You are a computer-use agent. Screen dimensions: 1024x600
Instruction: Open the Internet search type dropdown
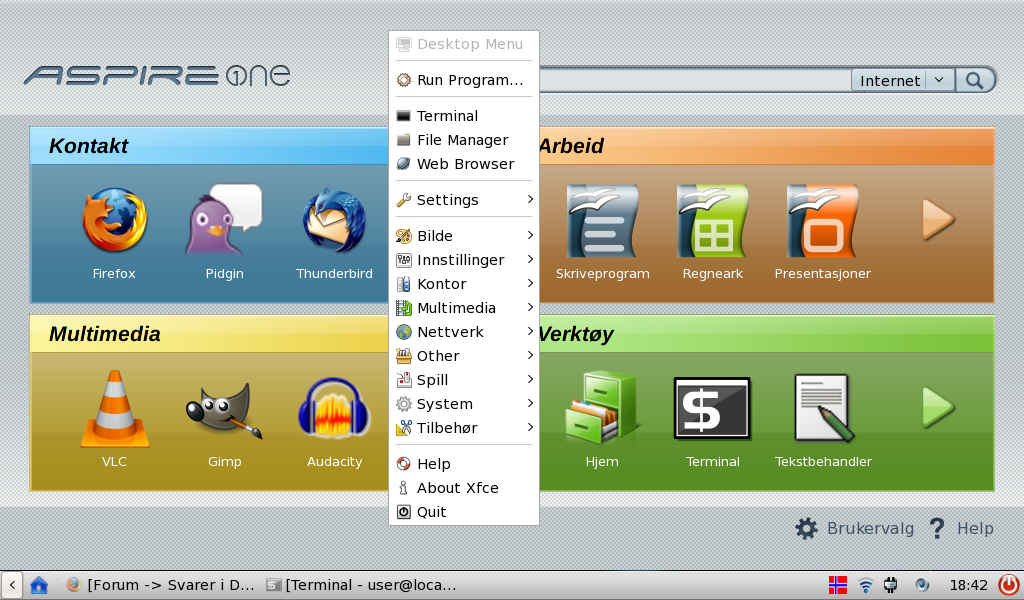[x=903, y=80]
